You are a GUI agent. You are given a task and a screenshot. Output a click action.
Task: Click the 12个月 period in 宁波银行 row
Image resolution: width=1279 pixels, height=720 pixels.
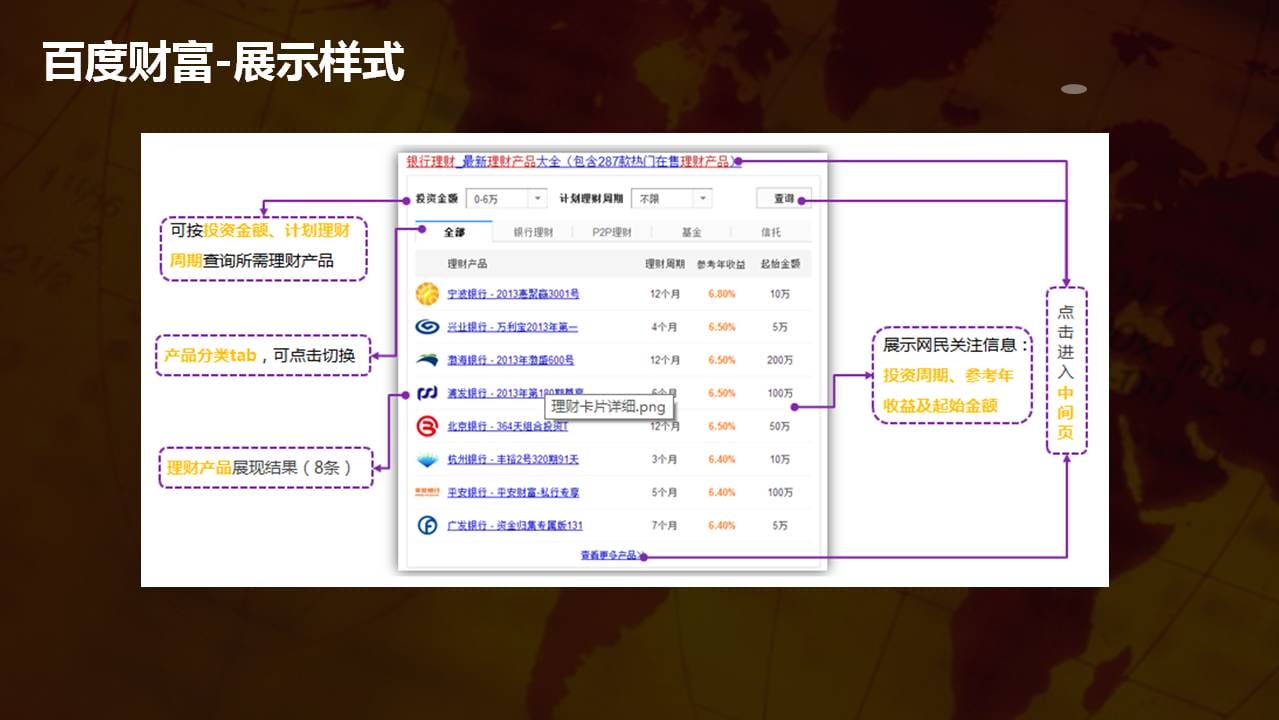pos(665,294)
